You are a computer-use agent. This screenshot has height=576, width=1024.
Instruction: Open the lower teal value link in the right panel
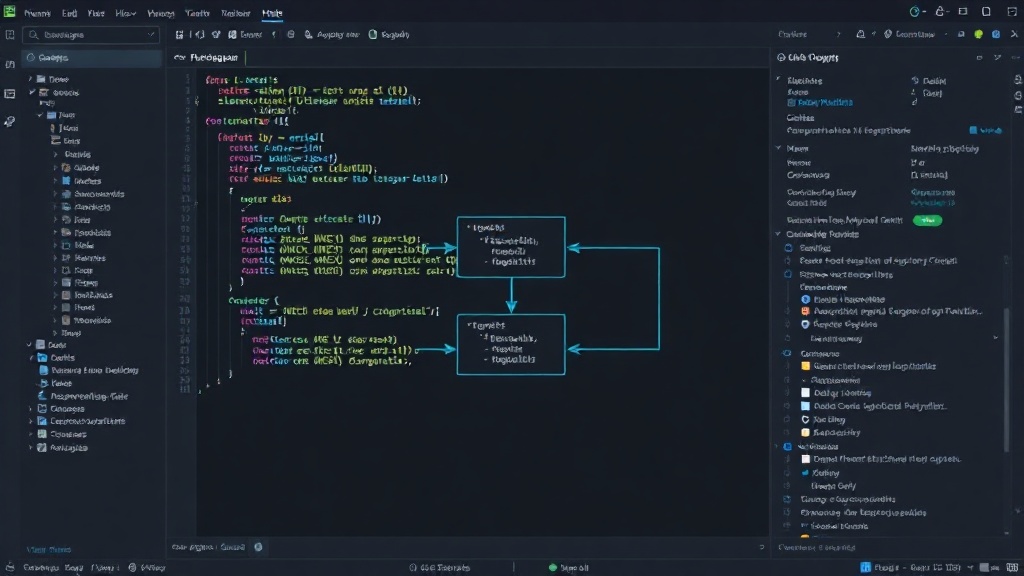pyautogui.click(x=933, y=203)
